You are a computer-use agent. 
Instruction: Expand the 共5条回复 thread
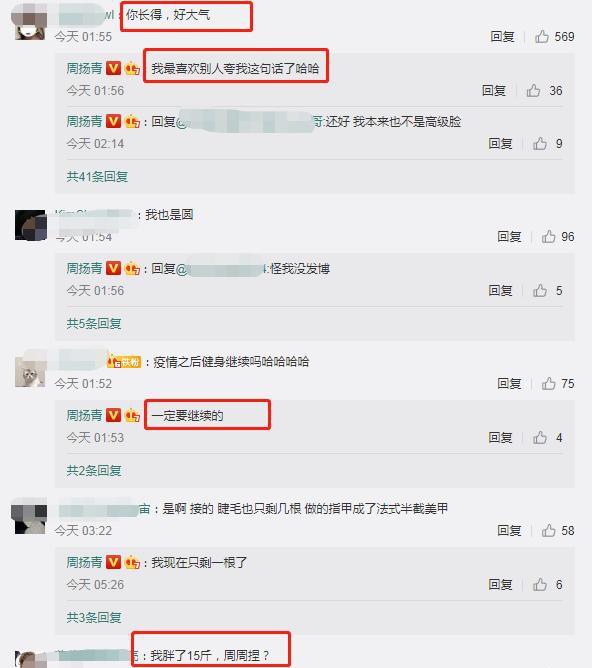[94, 323]
